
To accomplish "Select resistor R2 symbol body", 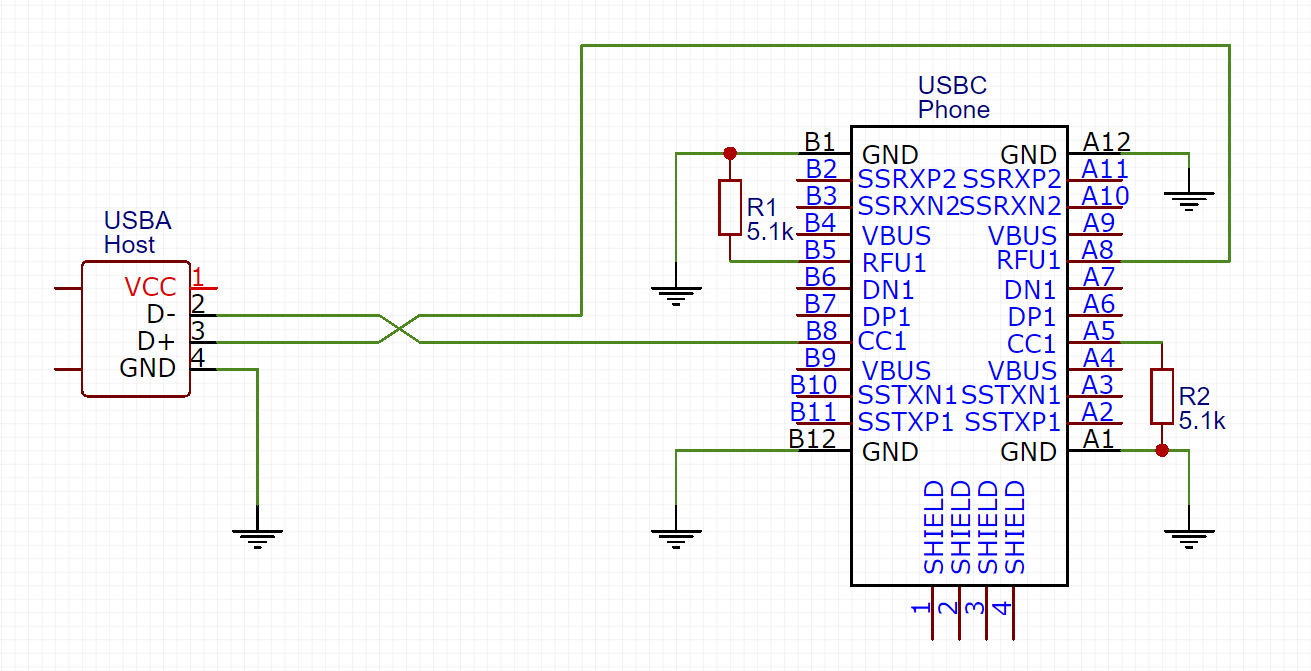I will click(1161, 396).
